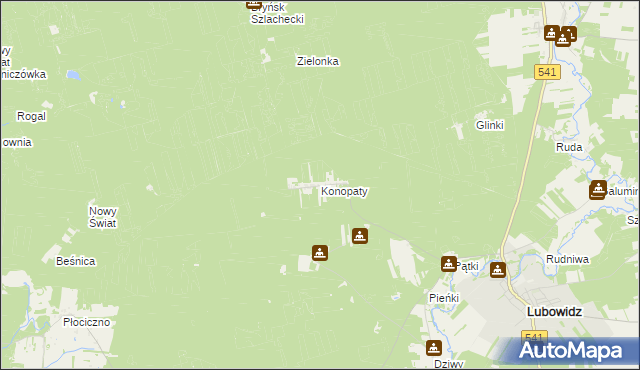The width and height of the screenshot is (640, 370).
Task: Click the Ruda label
Action: (x=569, y=147)
